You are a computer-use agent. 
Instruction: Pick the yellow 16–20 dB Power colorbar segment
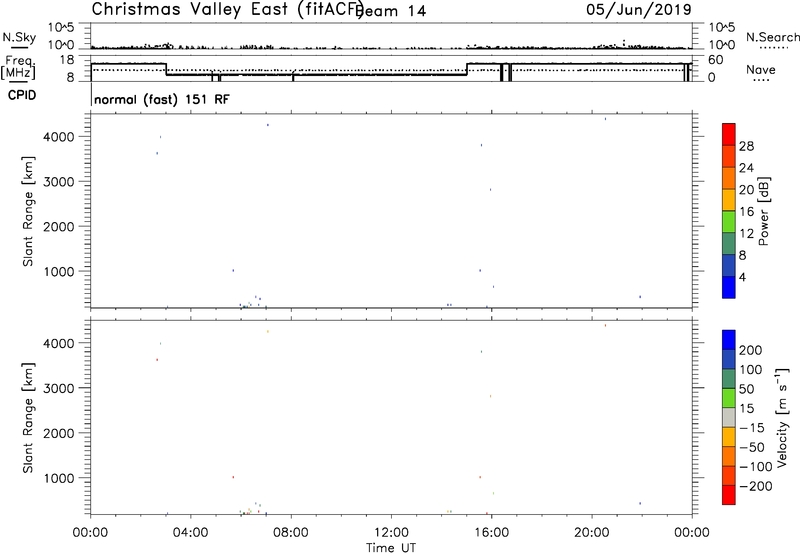(729, 199)
